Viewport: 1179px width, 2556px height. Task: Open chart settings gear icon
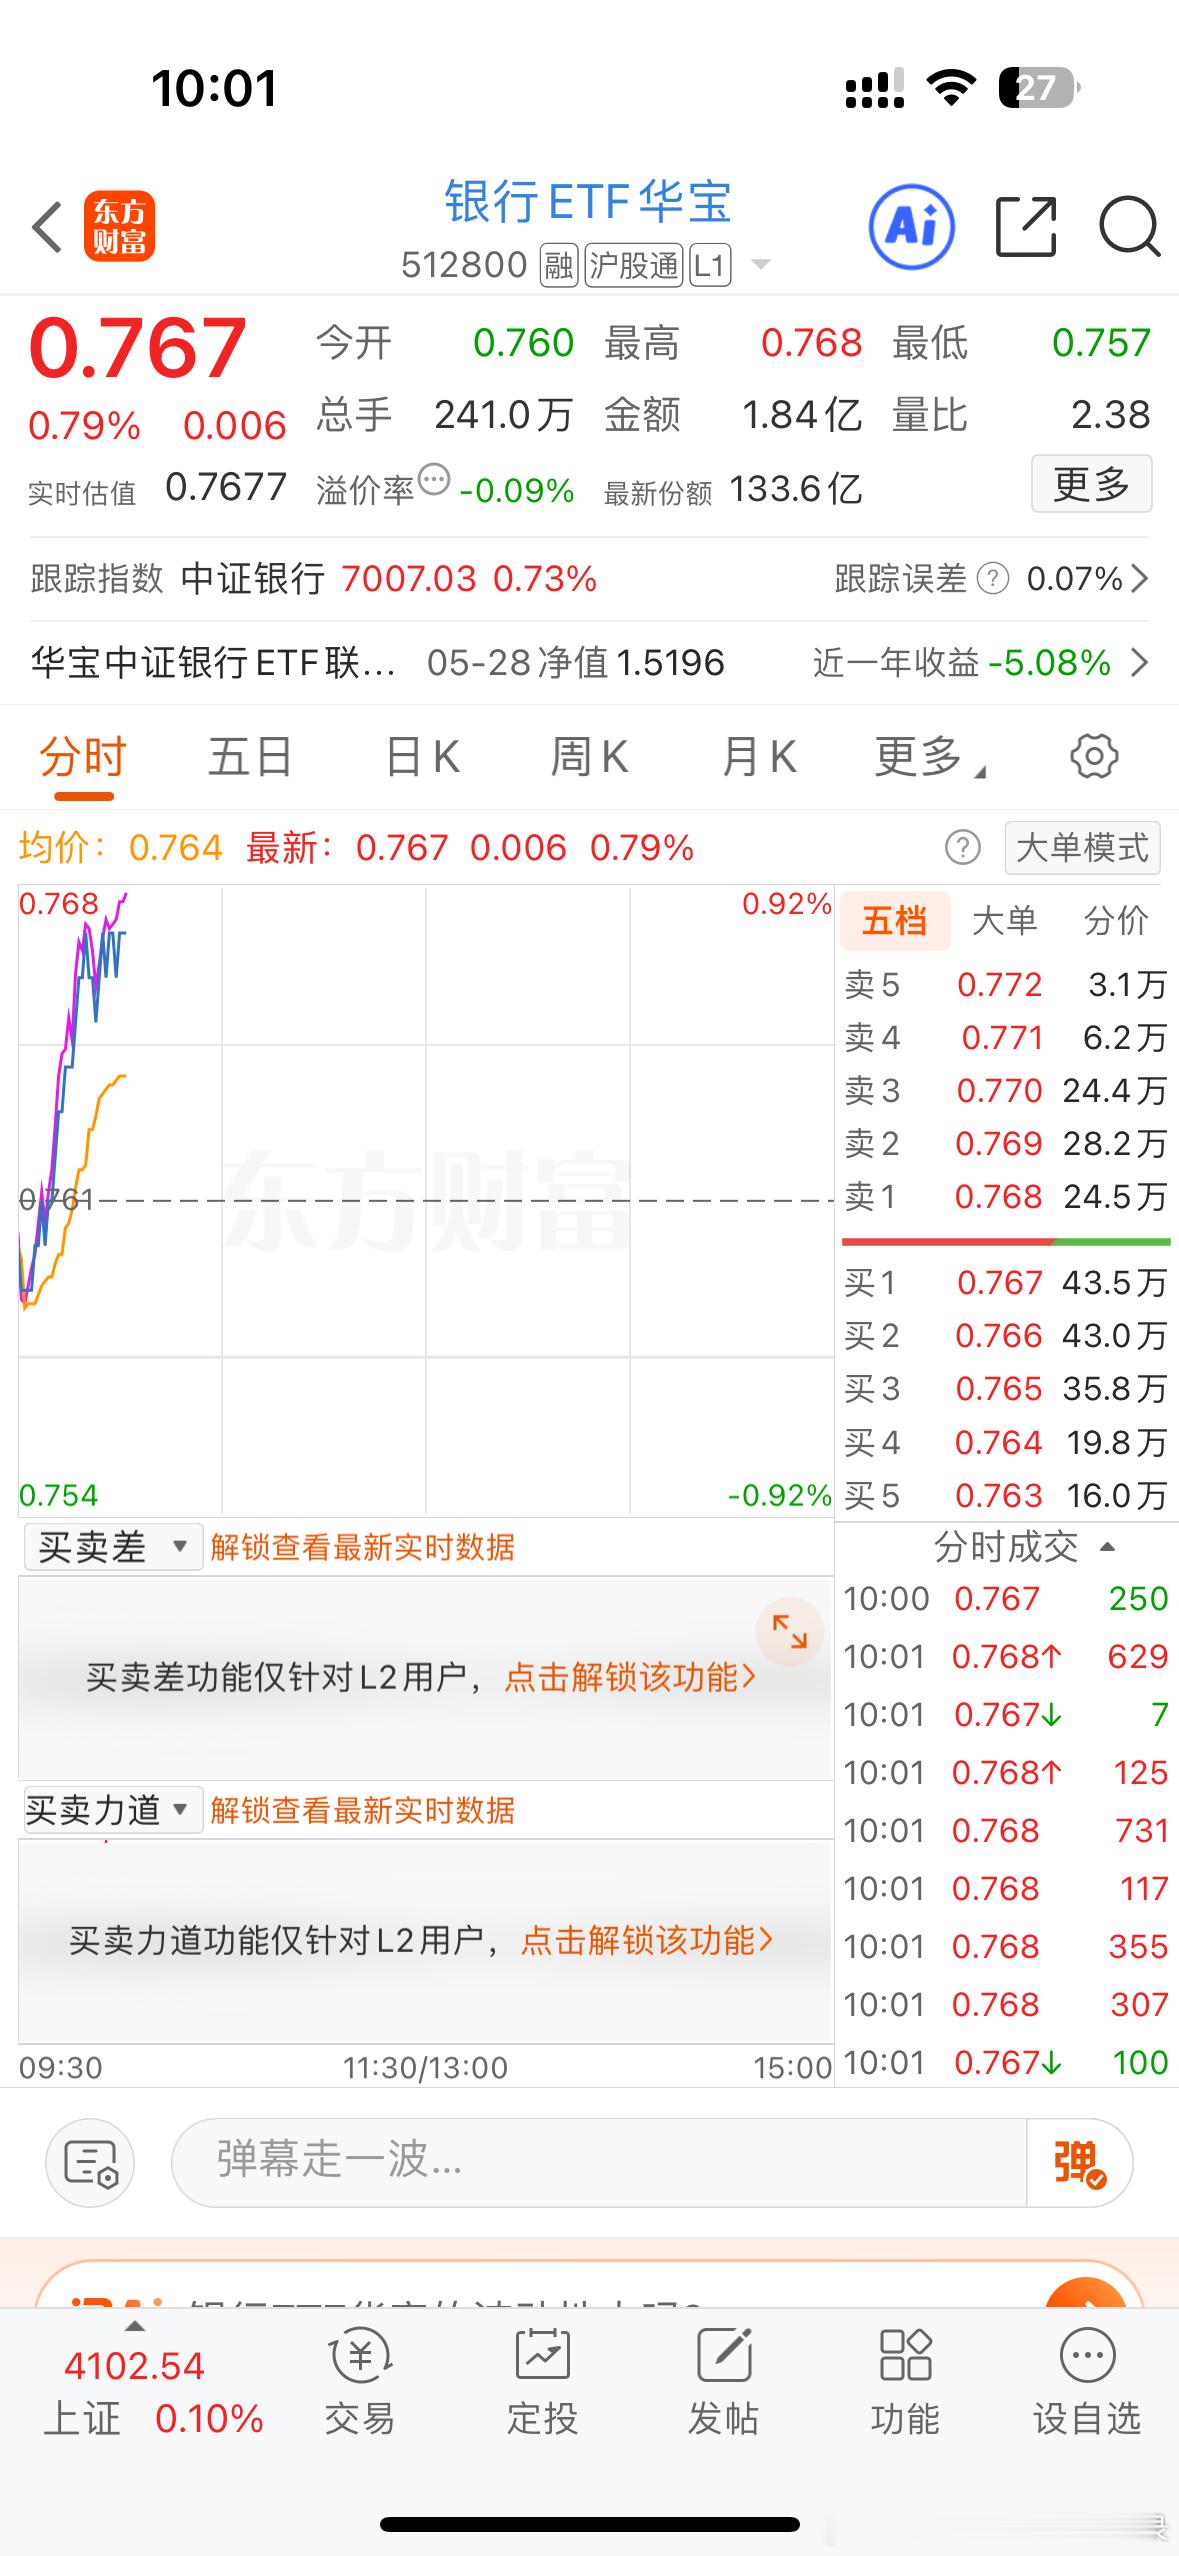(x=1094, y=756)
